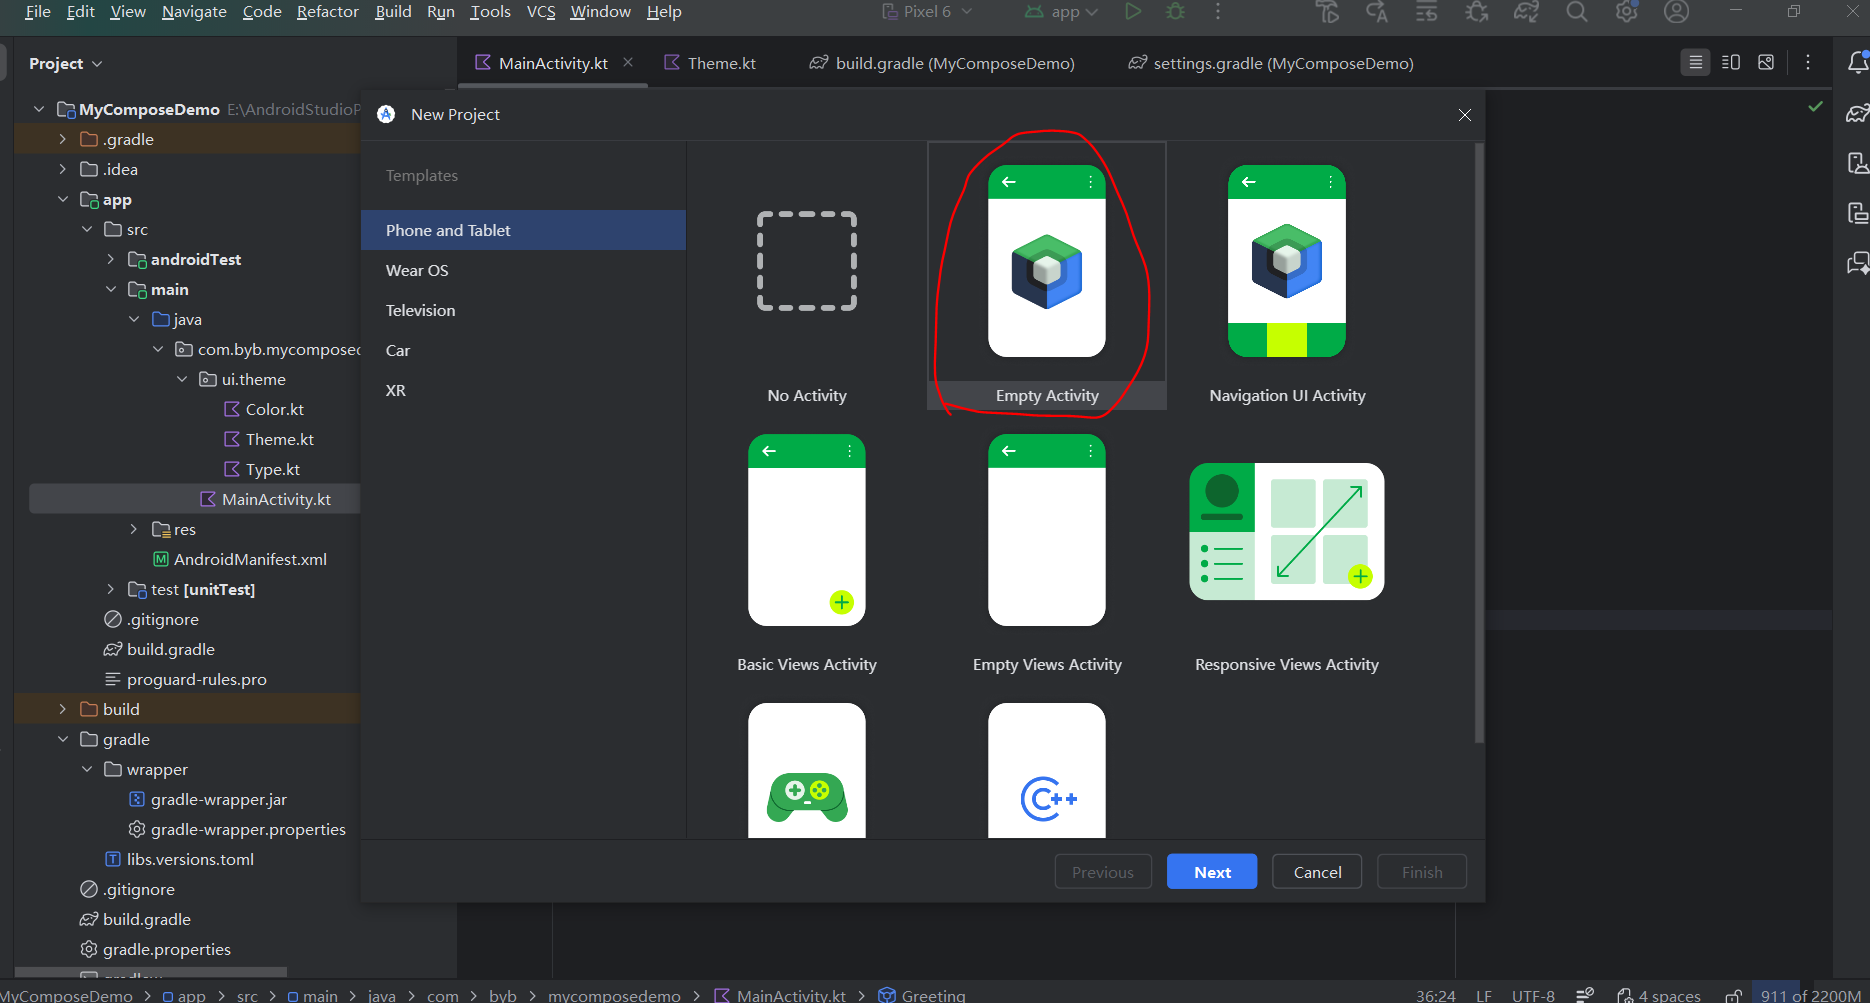1870x1003 pixels.
Task: Click the Previous button
Action: (x=1103, y=872)
